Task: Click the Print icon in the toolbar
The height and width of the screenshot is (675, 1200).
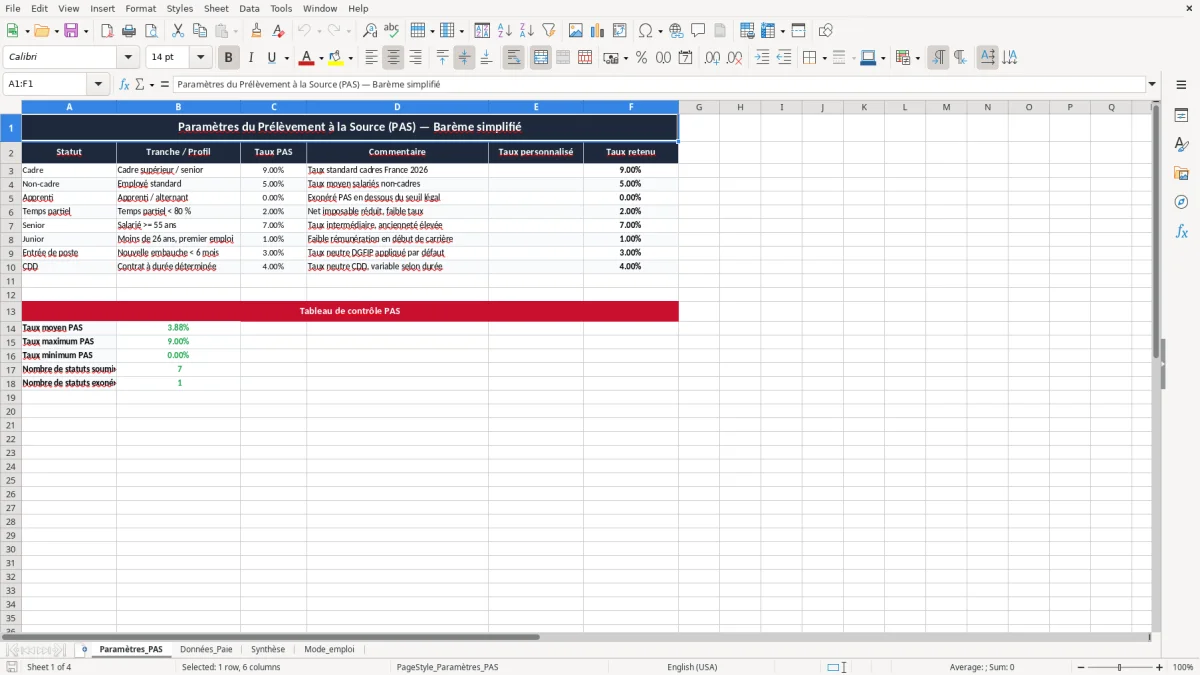Action: [x=130, y=31]
